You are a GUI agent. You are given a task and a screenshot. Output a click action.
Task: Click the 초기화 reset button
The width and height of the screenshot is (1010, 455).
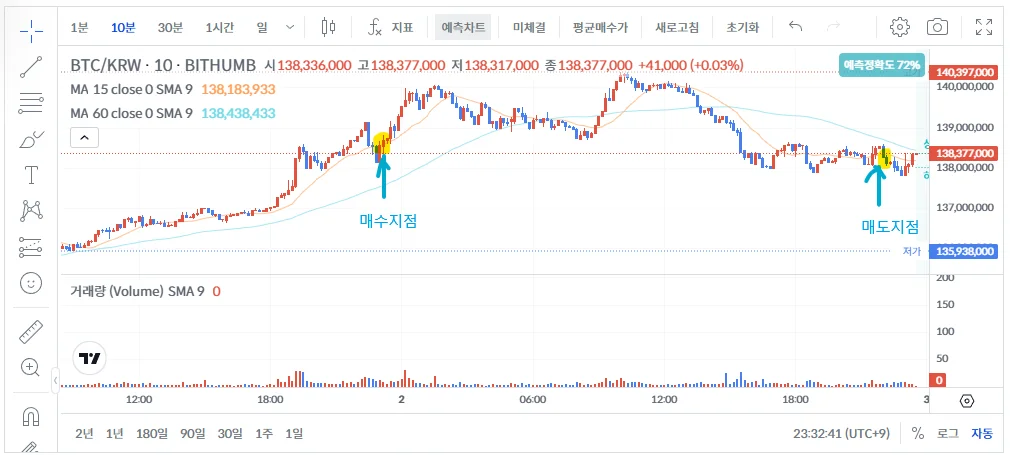coord(743,27)
